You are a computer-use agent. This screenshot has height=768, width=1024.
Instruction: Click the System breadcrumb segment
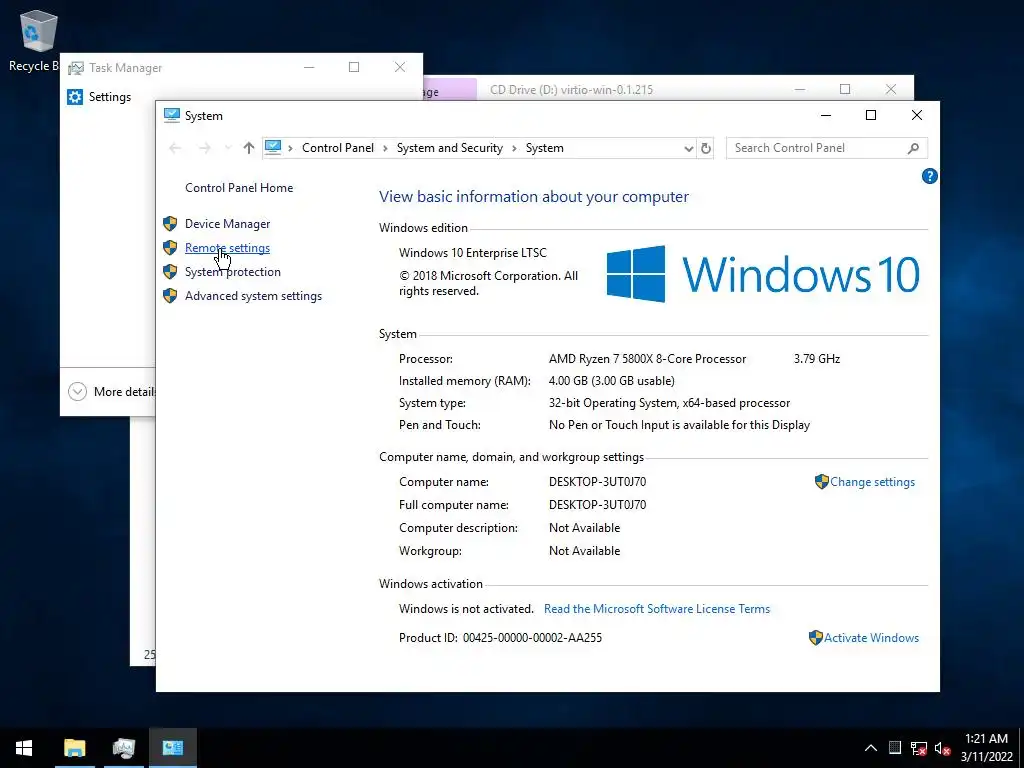pos(545,148)
